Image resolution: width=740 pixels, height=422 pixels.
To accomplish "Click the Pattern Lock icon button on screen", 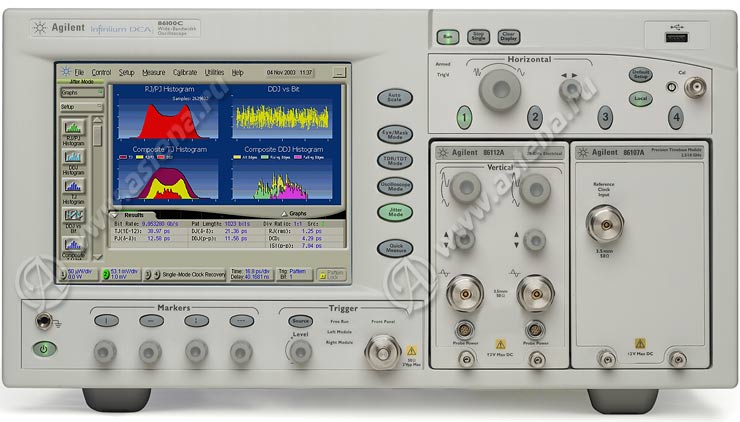I will click(x=332, y=274).
